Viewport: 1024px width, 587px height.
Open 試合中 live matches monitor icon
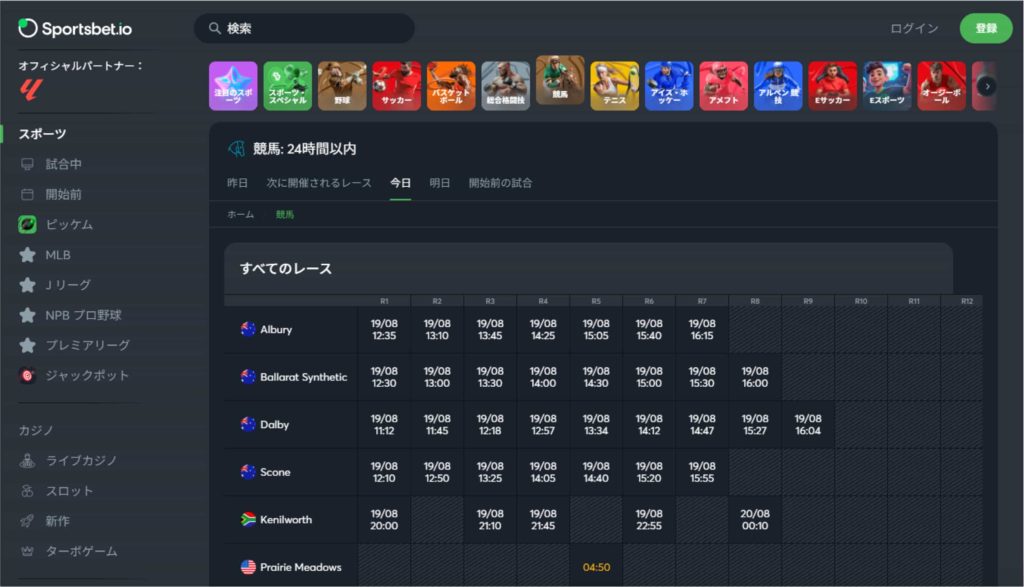[27, 164]
